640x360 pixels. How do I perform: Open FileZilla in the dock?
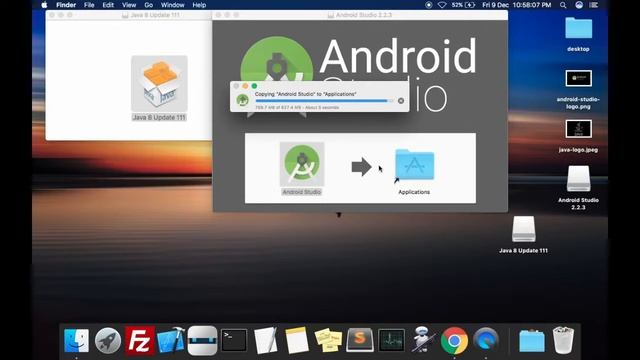pos(139,340)
